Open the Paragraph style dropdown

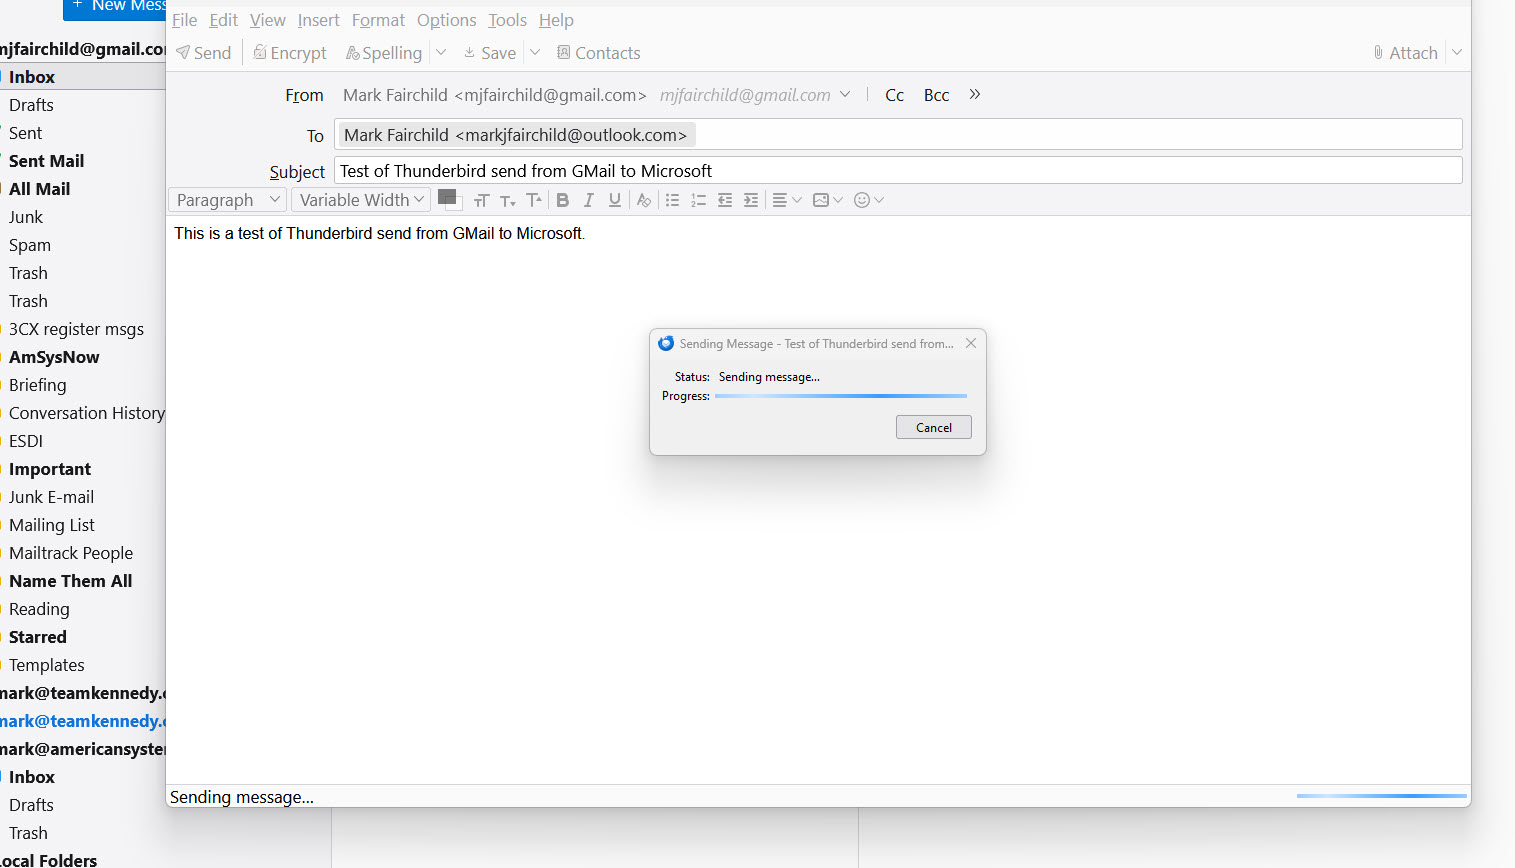(x=227, y=200)
